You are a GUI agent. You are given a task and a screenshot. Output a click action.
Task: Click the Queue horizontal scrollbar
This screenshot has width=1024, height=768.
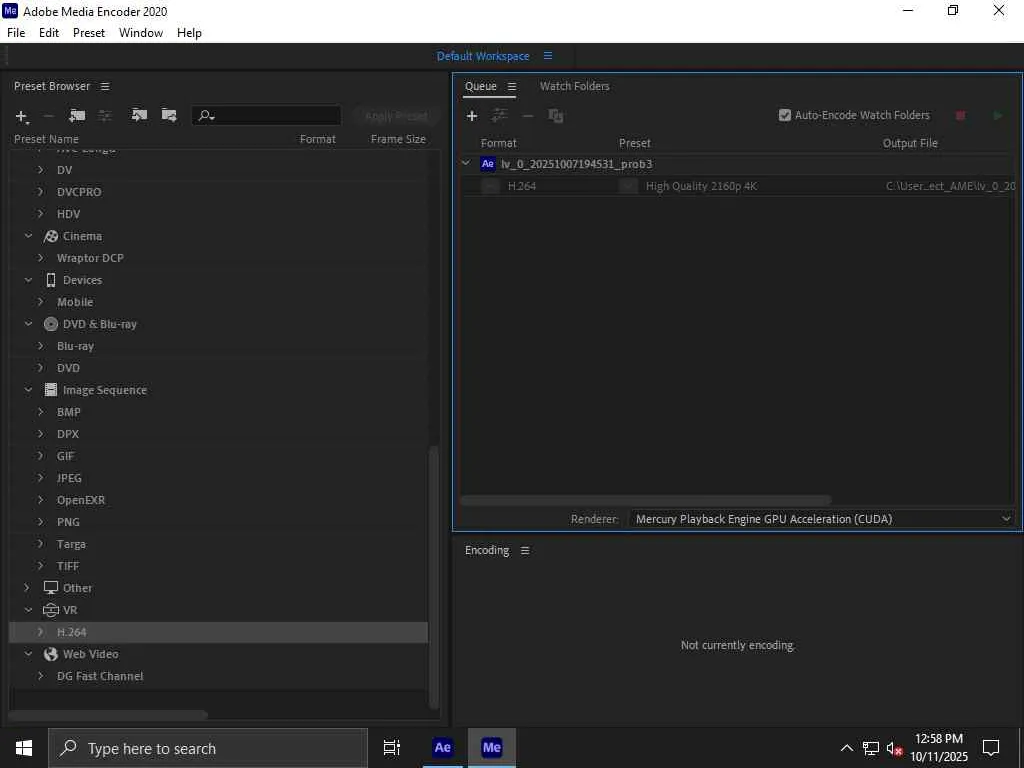[x=646, y=500]
